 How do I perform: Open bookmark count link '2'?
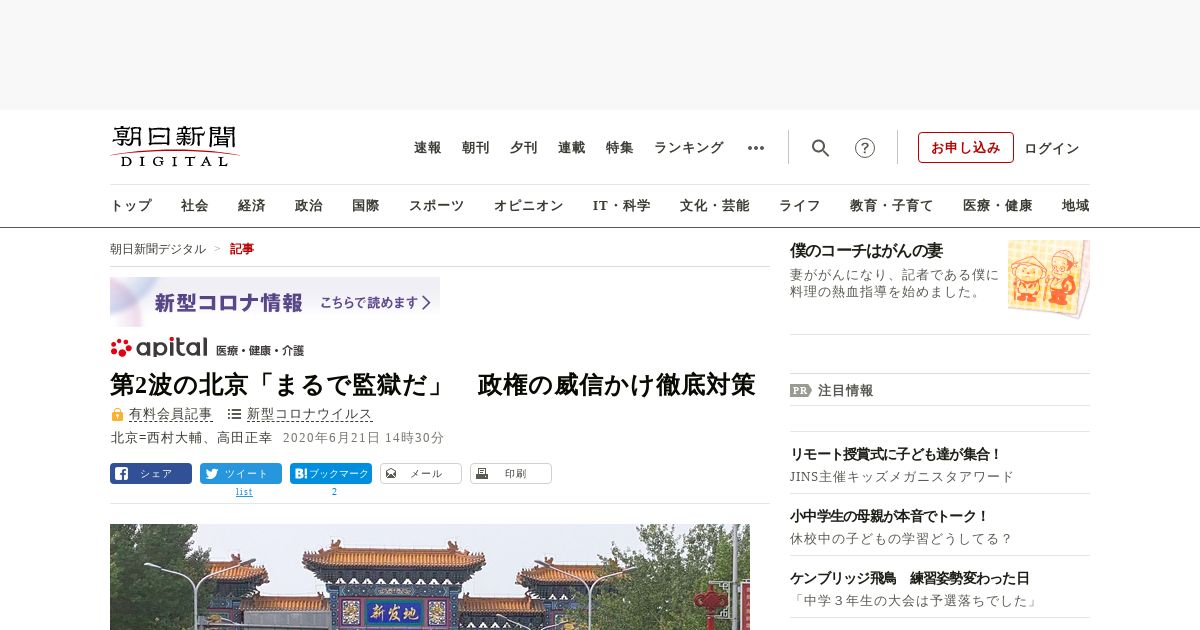[x=334, y=492]
